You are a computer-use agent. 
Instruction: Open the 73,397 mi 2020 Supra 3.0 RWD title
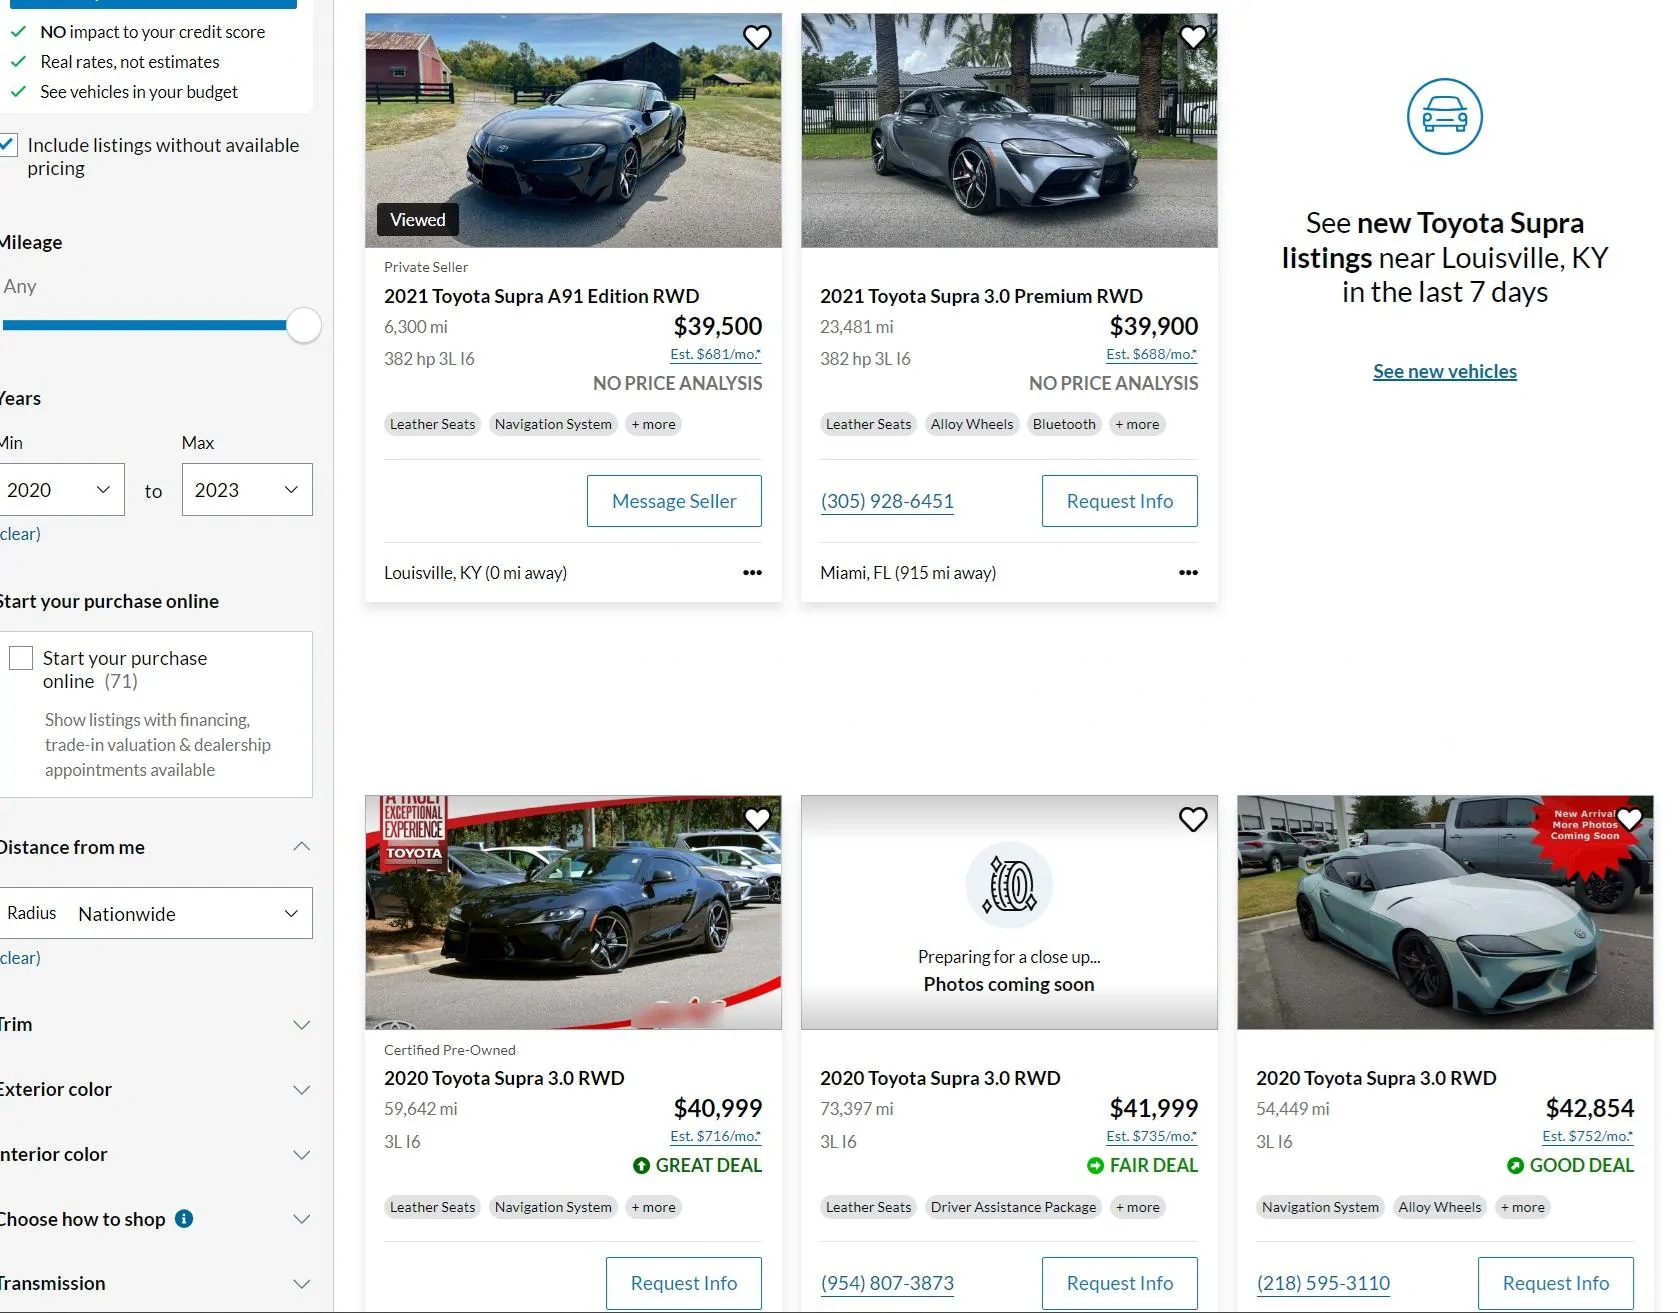pyautogui.click(x=940, y=1078)
